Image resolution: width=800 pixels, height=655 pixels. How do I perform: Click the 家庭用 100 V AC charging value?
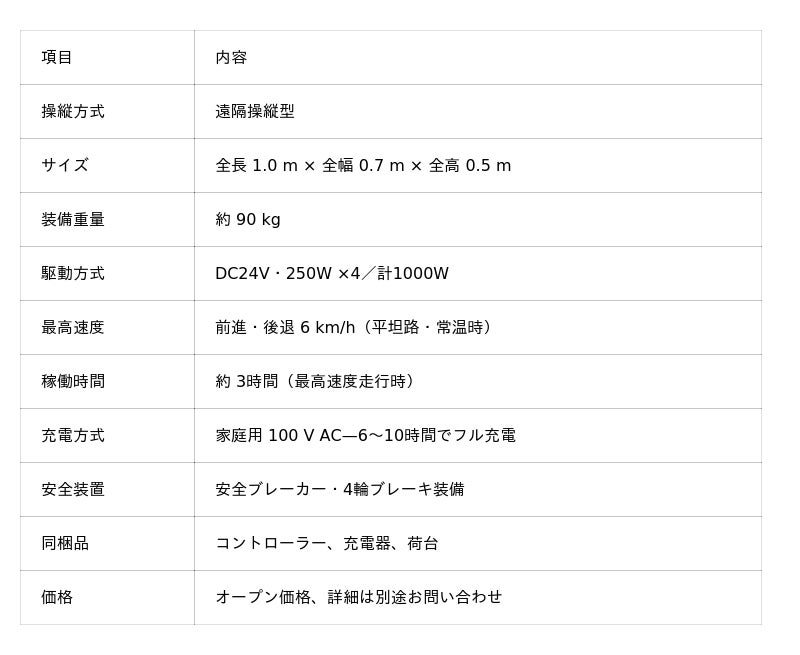365,435
